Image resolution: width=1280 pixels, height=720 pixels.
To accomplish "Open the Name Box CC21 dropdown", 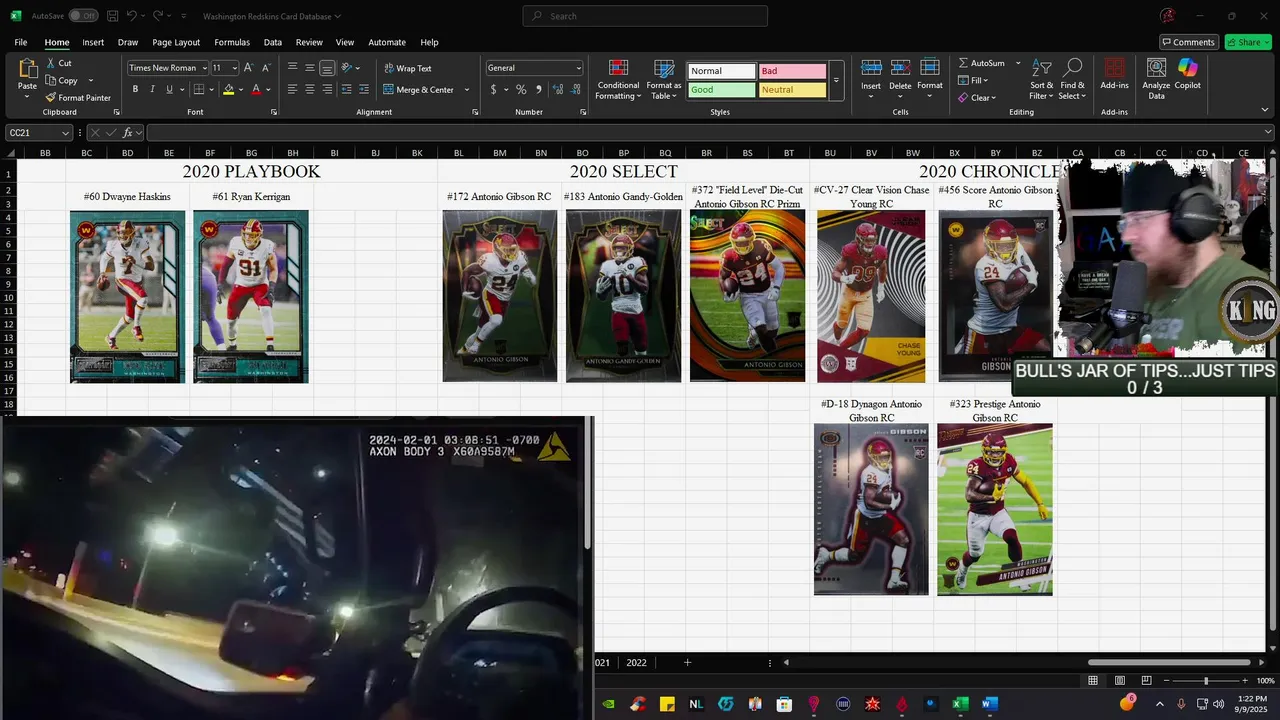I will point(66,133).
